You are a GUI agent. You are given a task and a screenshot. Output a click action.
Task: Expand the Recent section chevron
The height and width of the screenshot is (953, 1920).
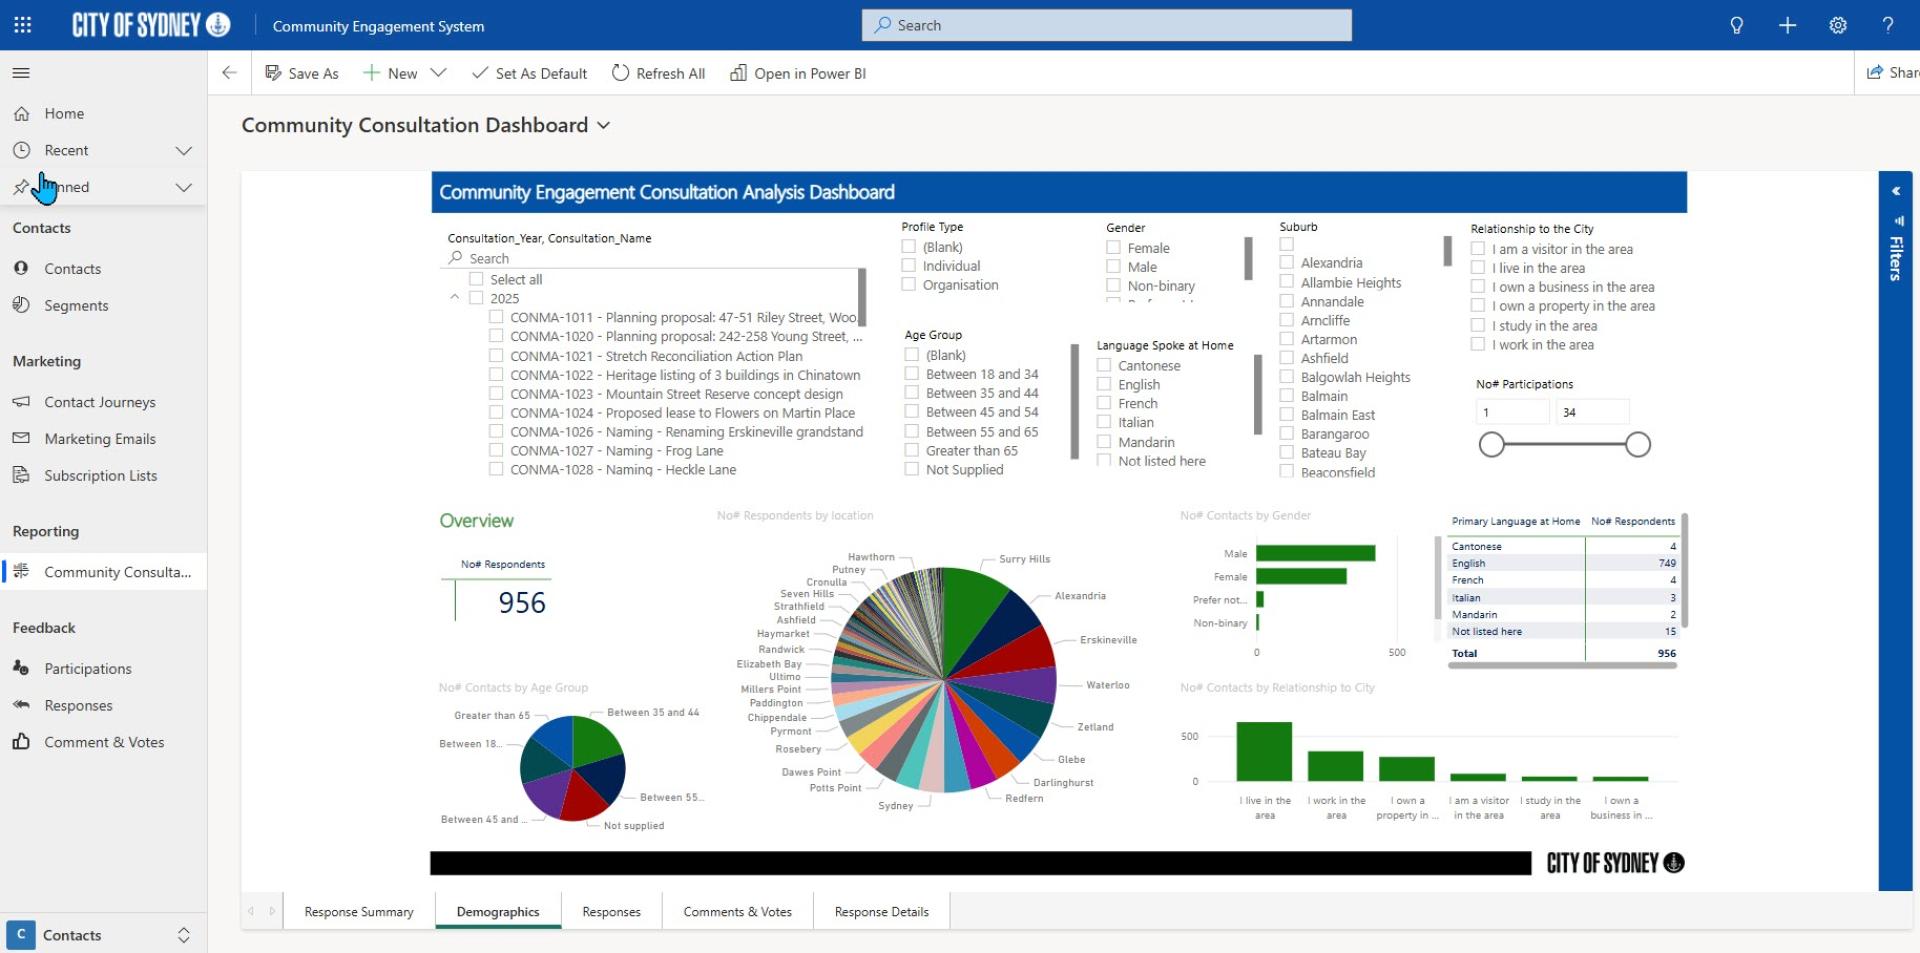(183, 150)
